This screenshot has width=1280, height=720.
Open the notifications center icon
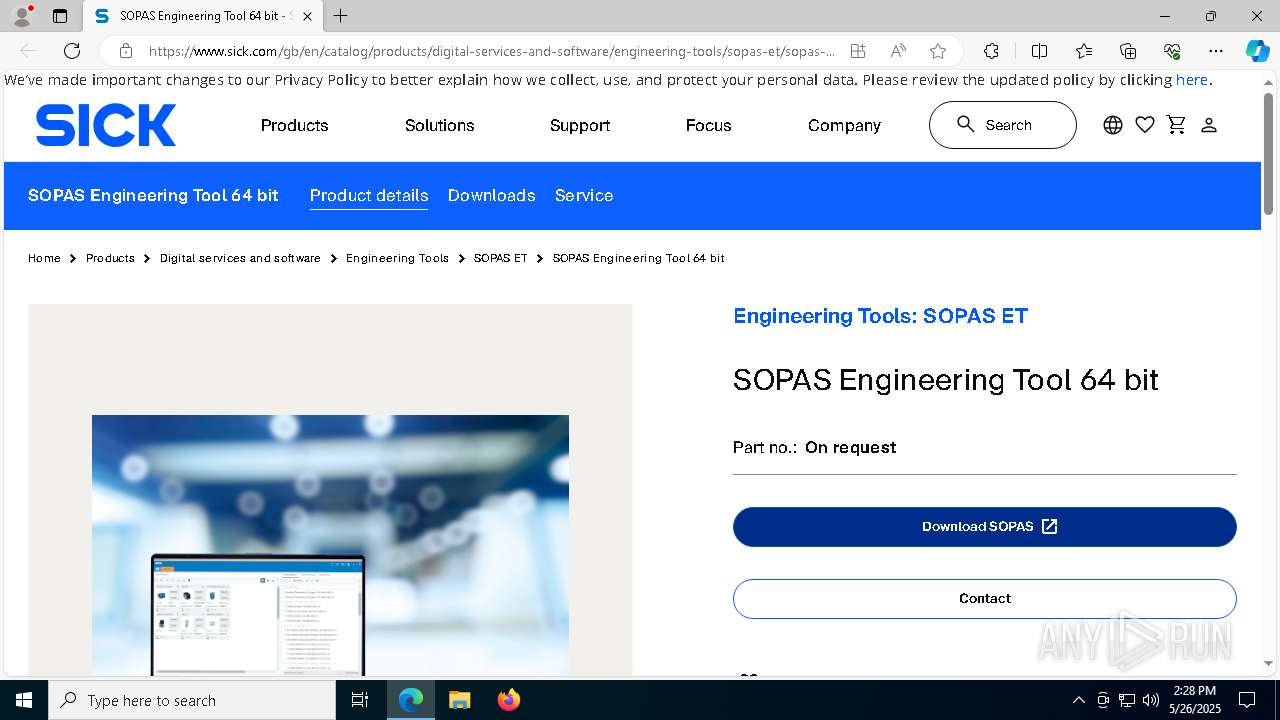1247,700
